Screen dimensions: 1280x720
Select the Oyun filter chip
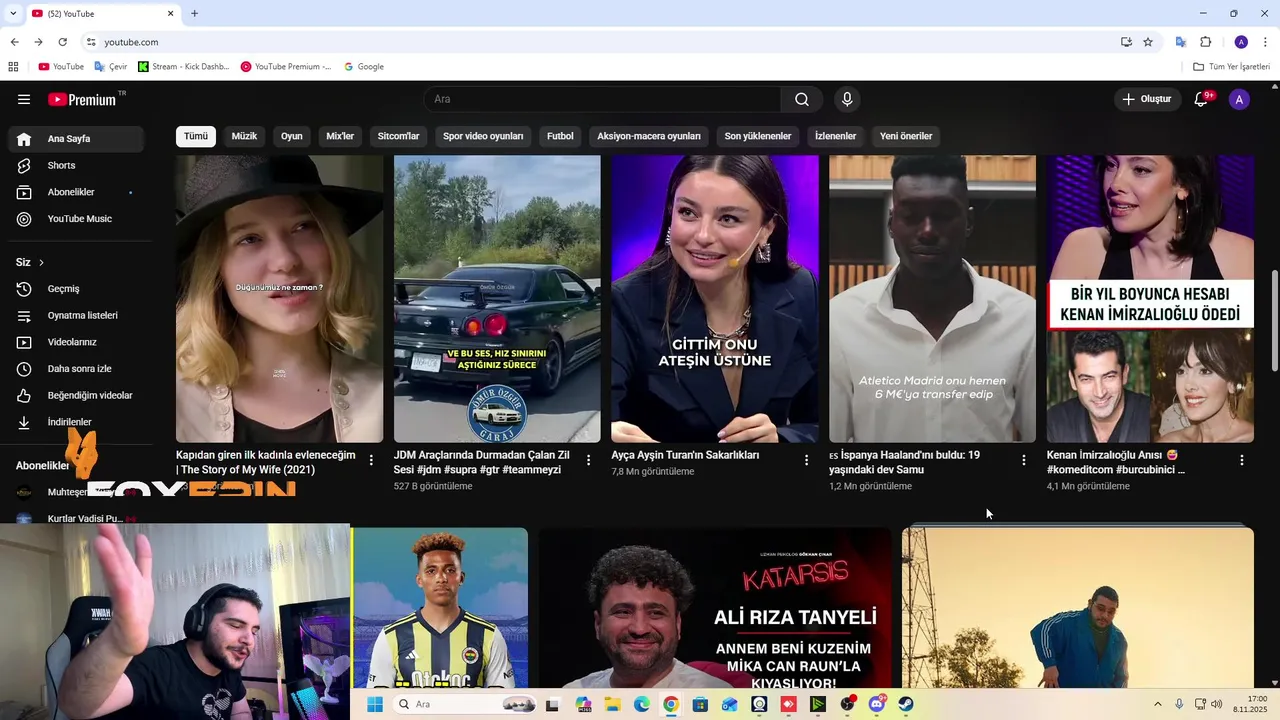click(292, 136)
